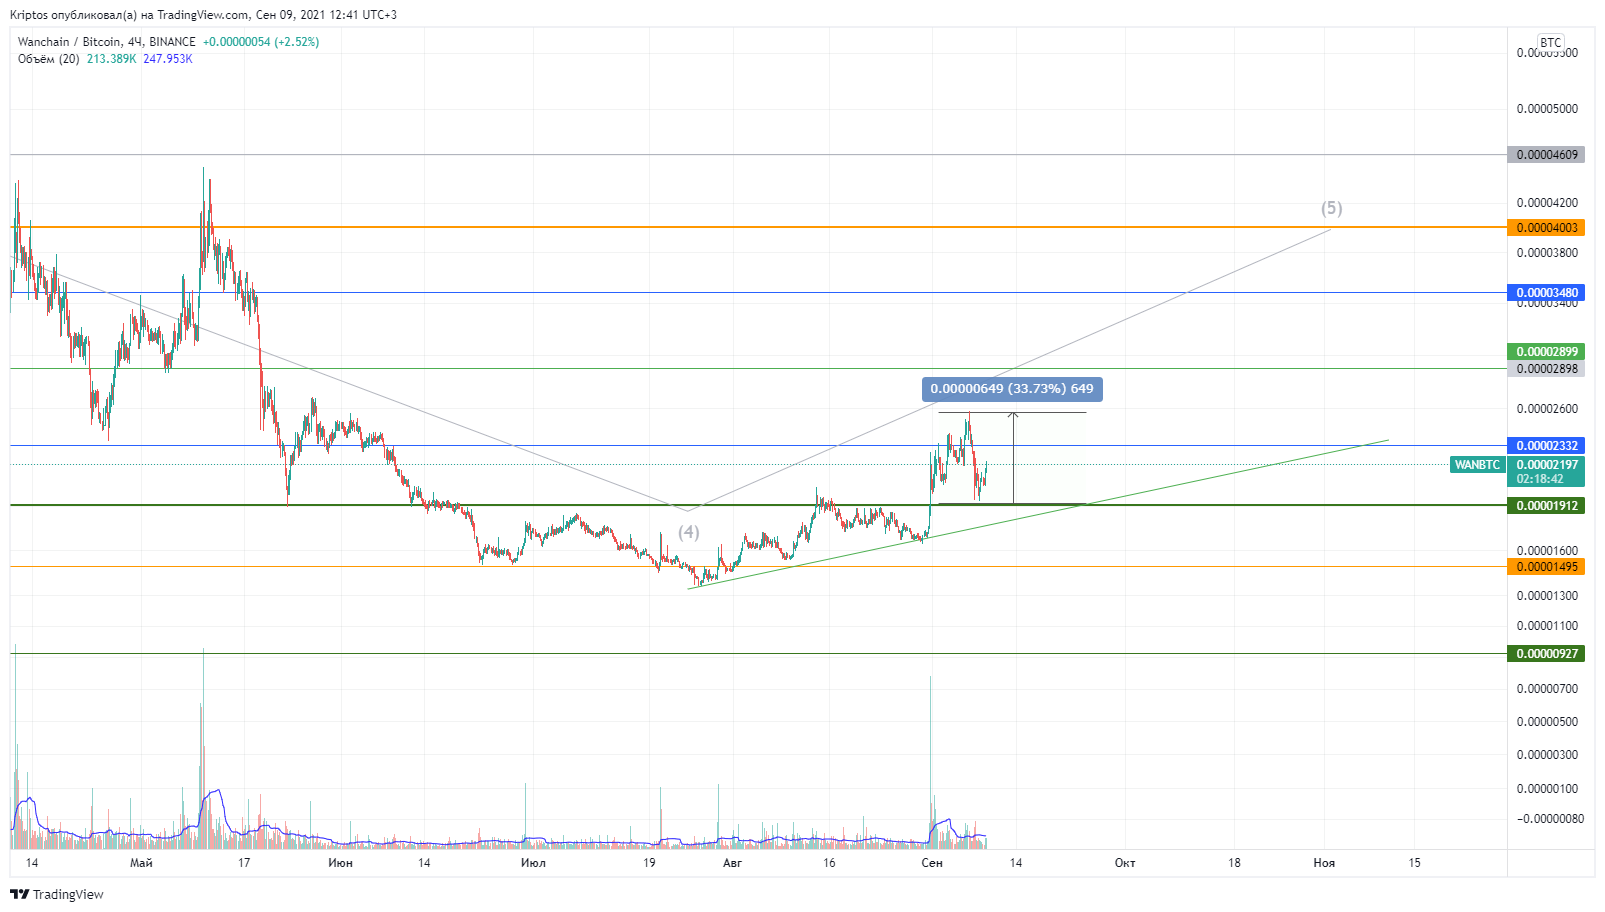Click the 0.00000100 price axis tick
This screenshot has width=1605, height=912.
coord(1547,789)
